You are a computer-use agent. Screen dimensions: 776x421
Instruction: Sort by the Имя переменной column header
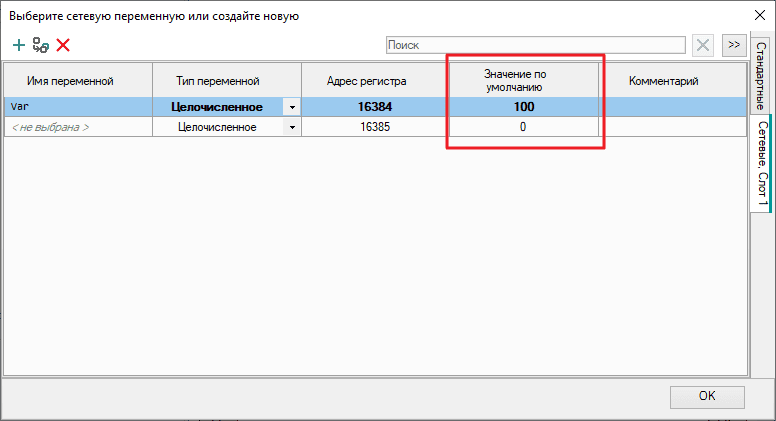78,80
